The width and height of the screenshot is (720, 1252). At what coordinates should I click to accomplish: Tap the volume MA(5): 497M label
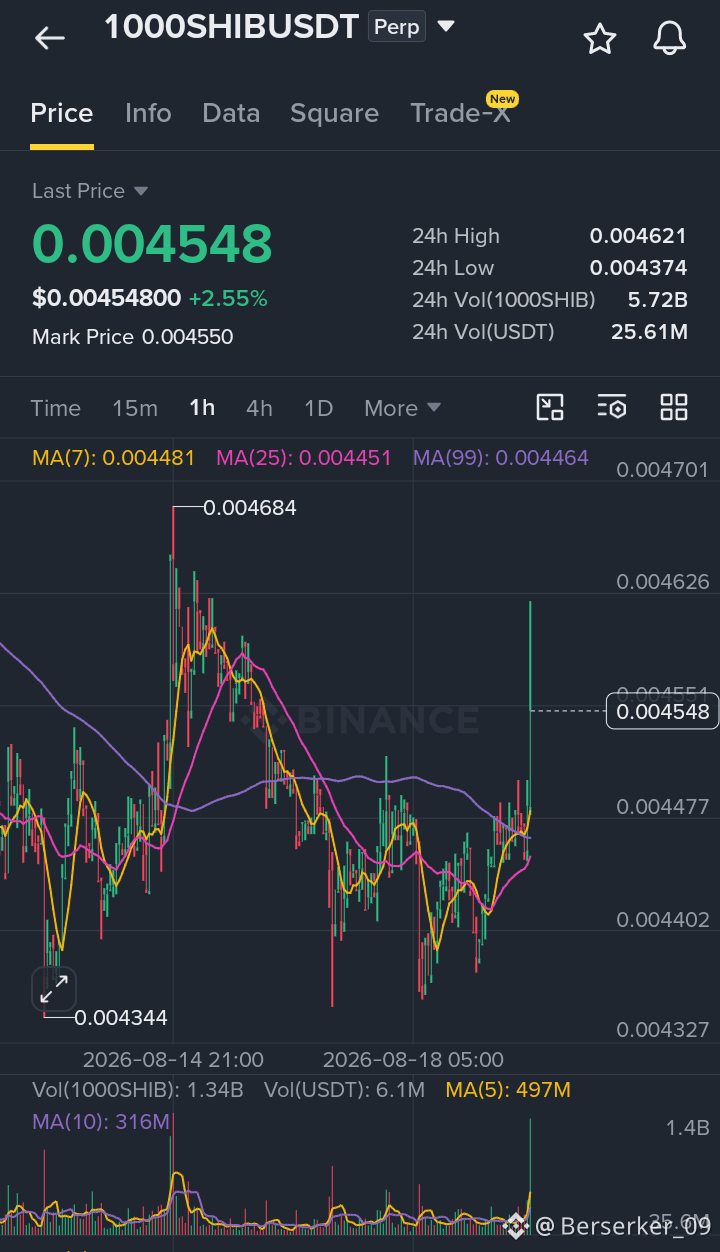pos(508,1090)
